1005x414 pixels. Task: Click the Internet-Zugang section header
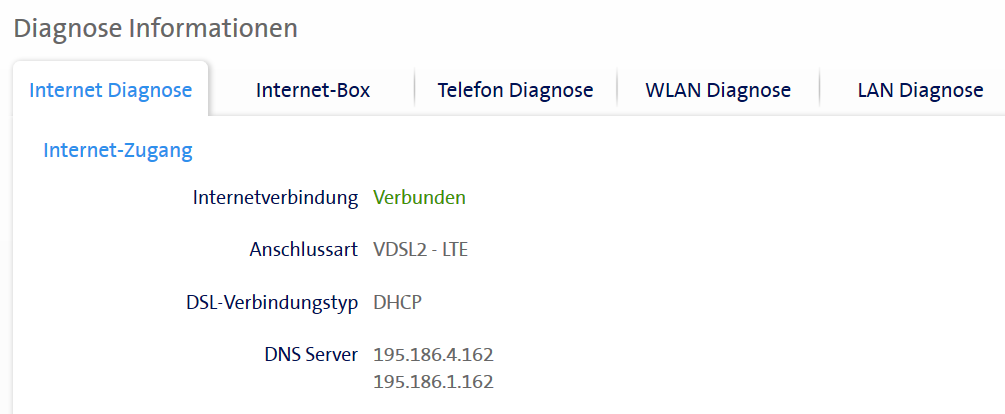click(x=118, y=151)
